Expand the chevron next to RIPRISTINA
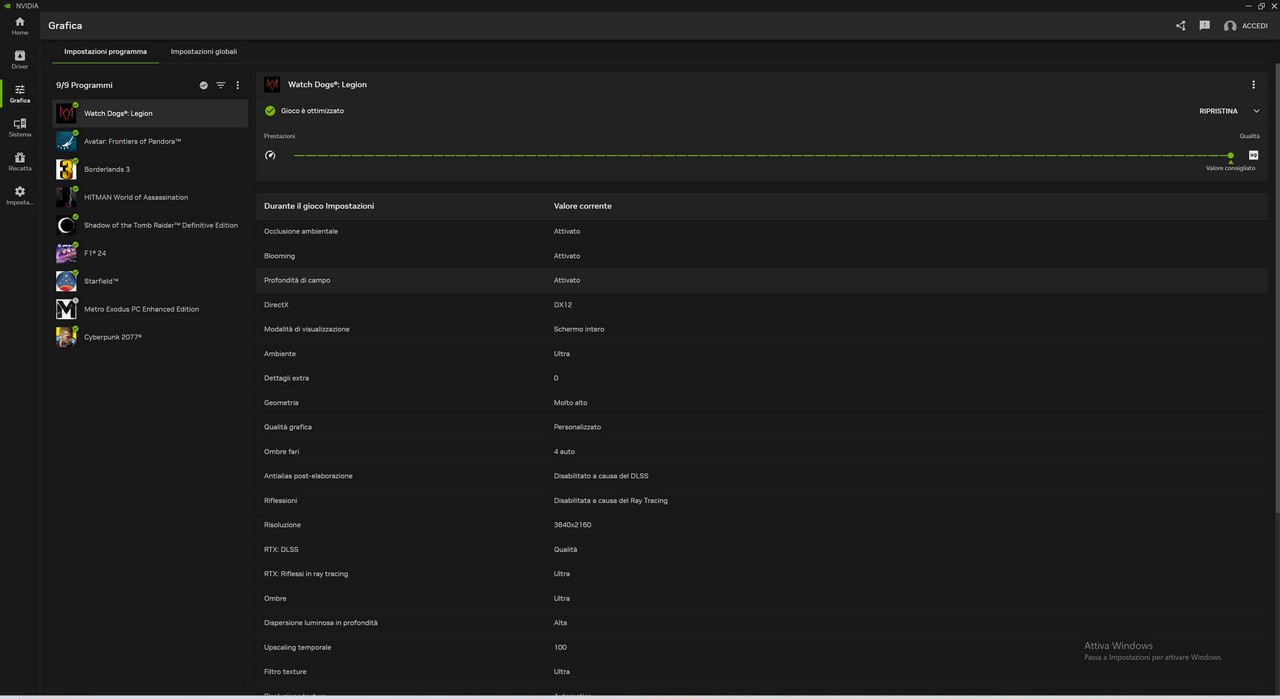Screen dimensions: 1280x699 [1256, 111]
